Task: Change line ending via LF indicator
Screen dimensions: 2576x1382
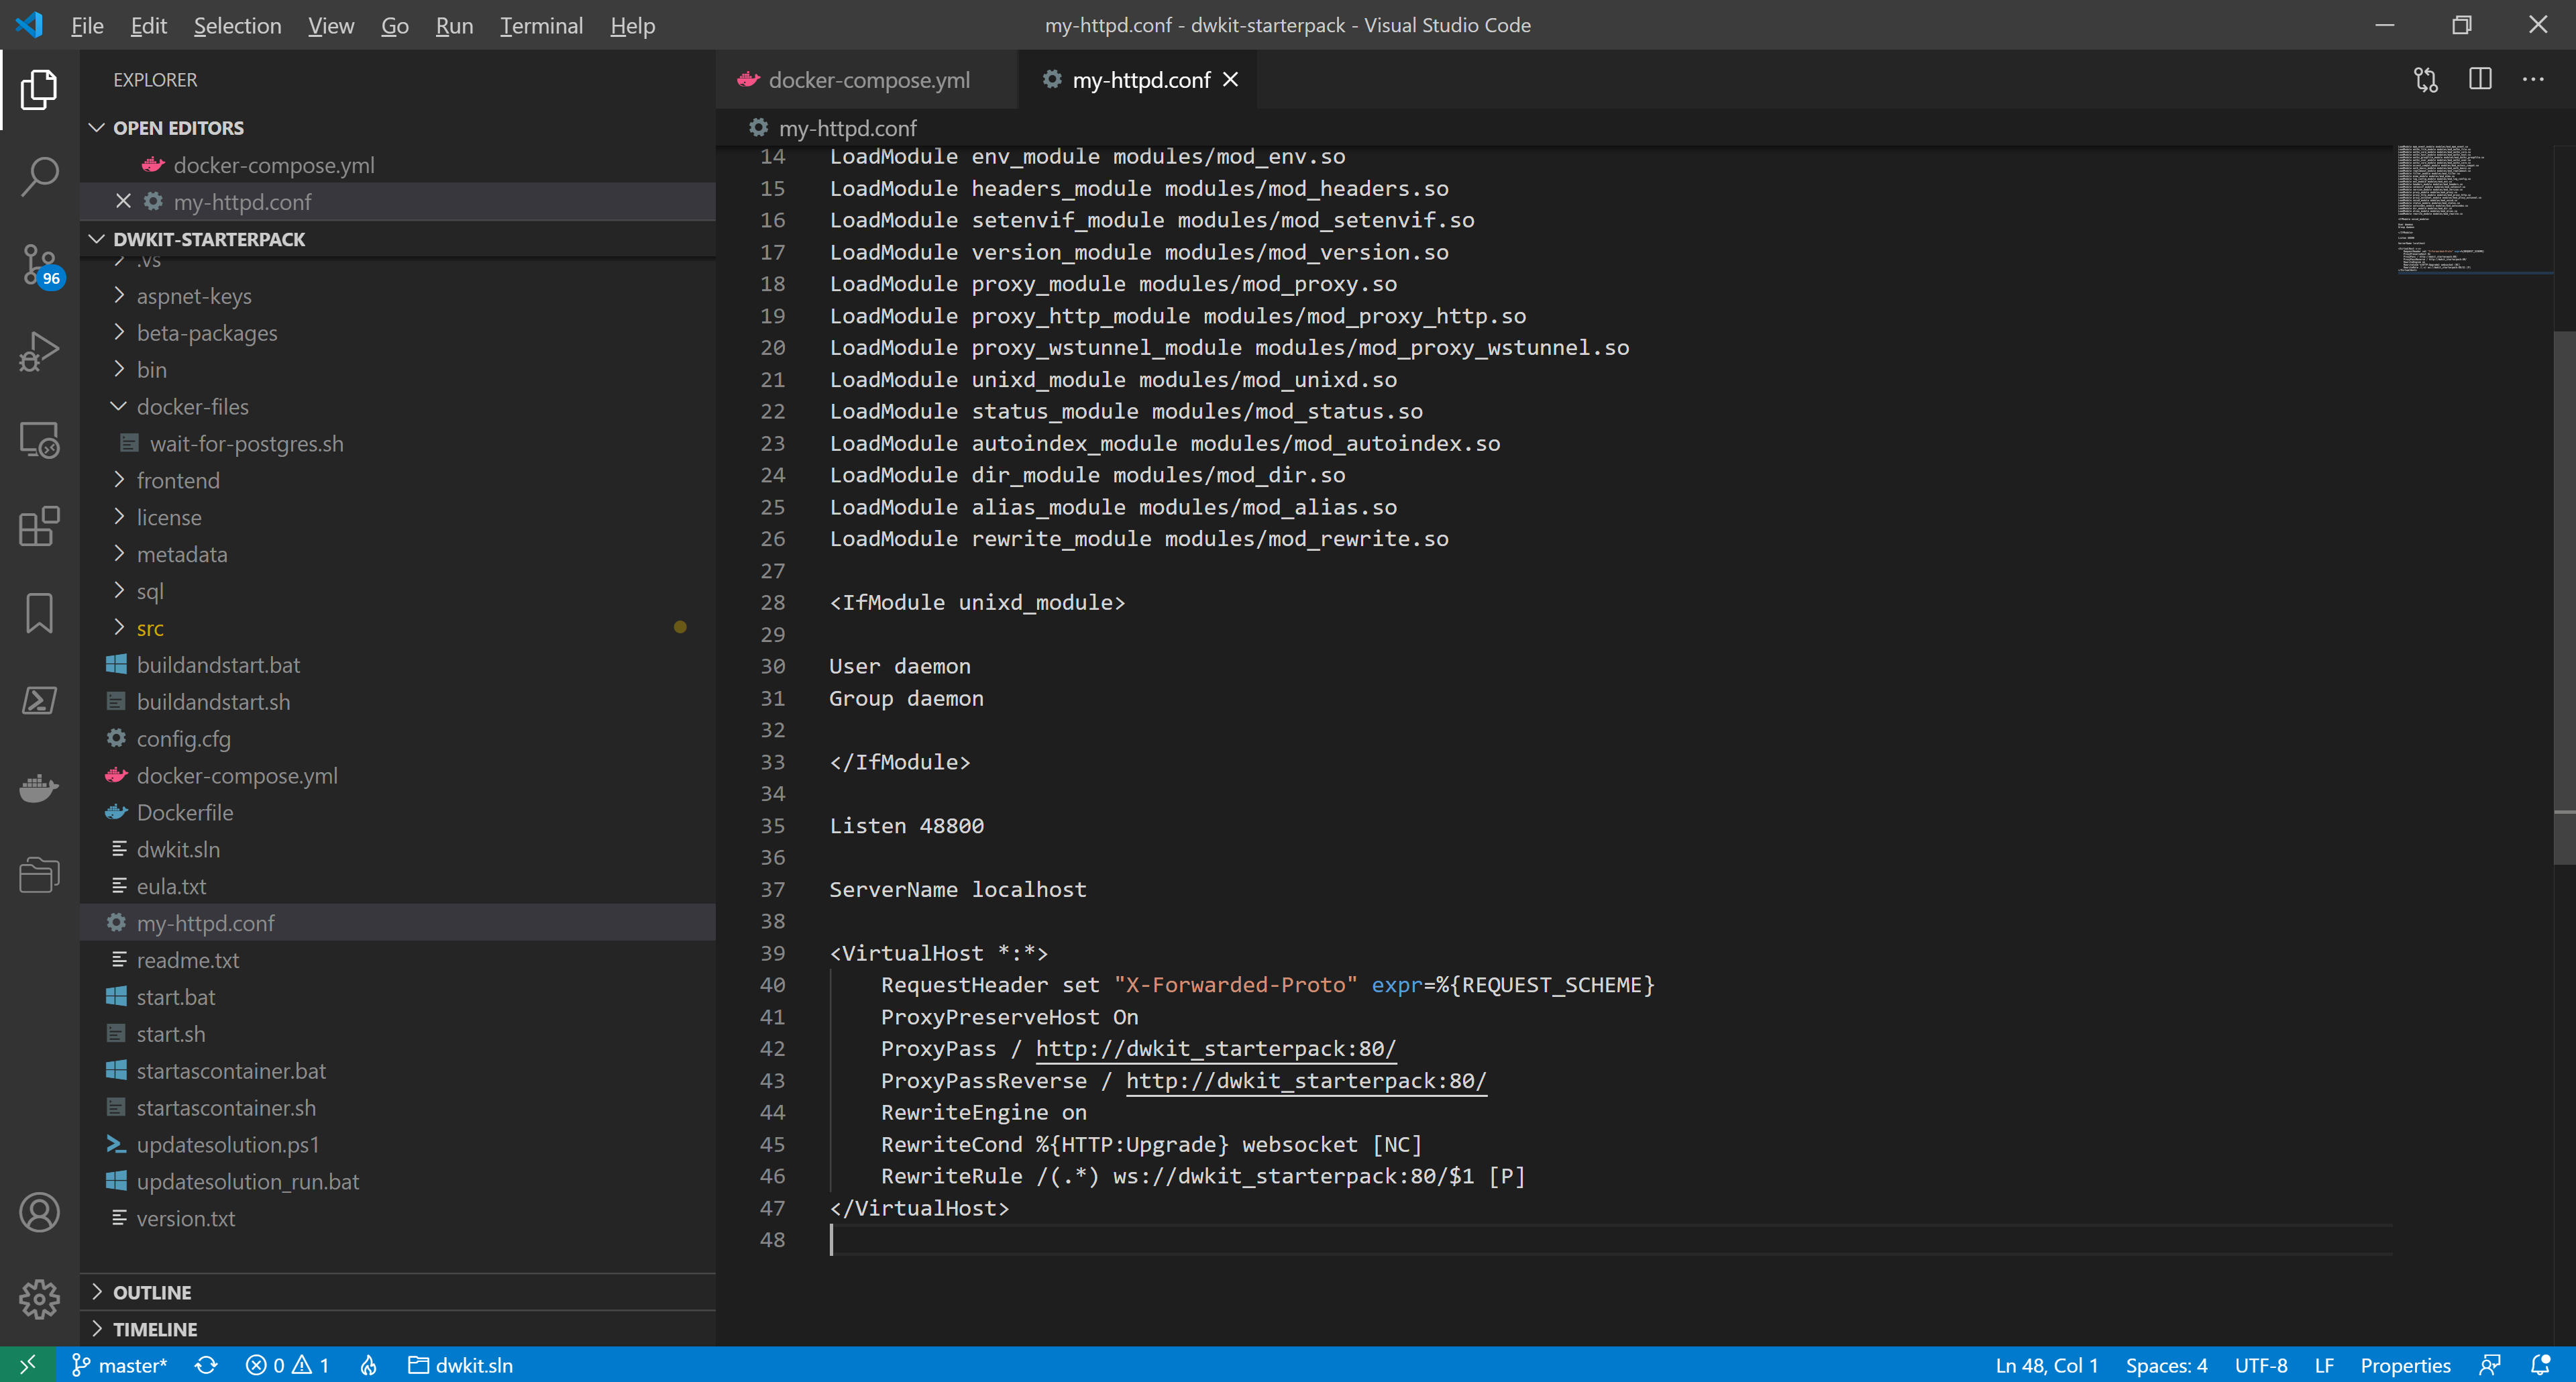Action: (2324, 1365)
